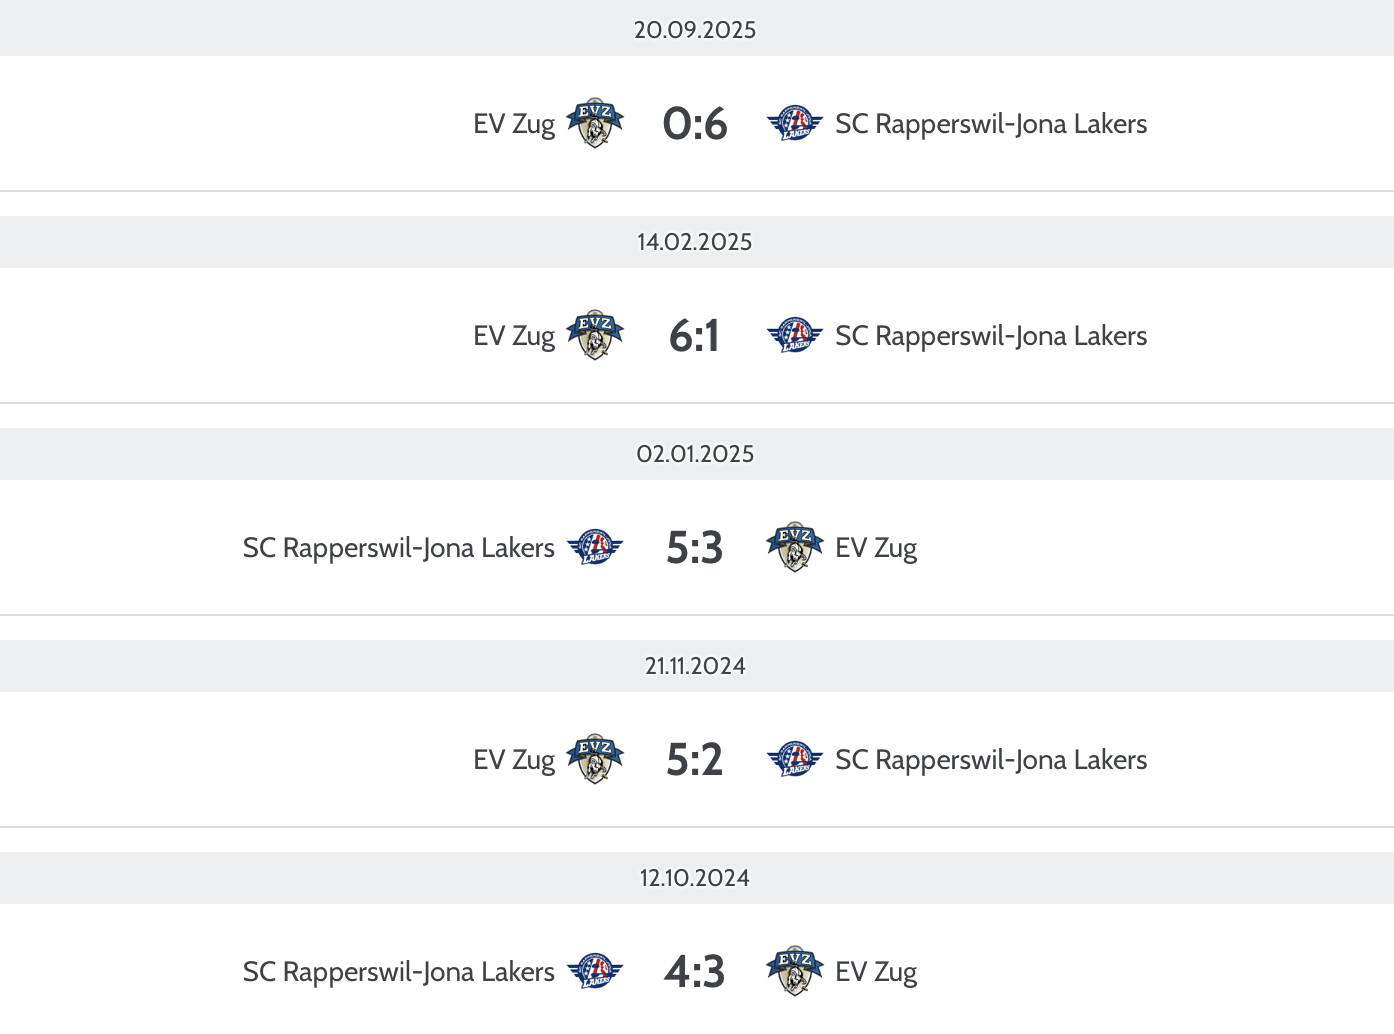Click EV Zug logo in 02.01.2025 match
The width and height of the screenshot is (1394, 1034).
[x=795, y=548]
